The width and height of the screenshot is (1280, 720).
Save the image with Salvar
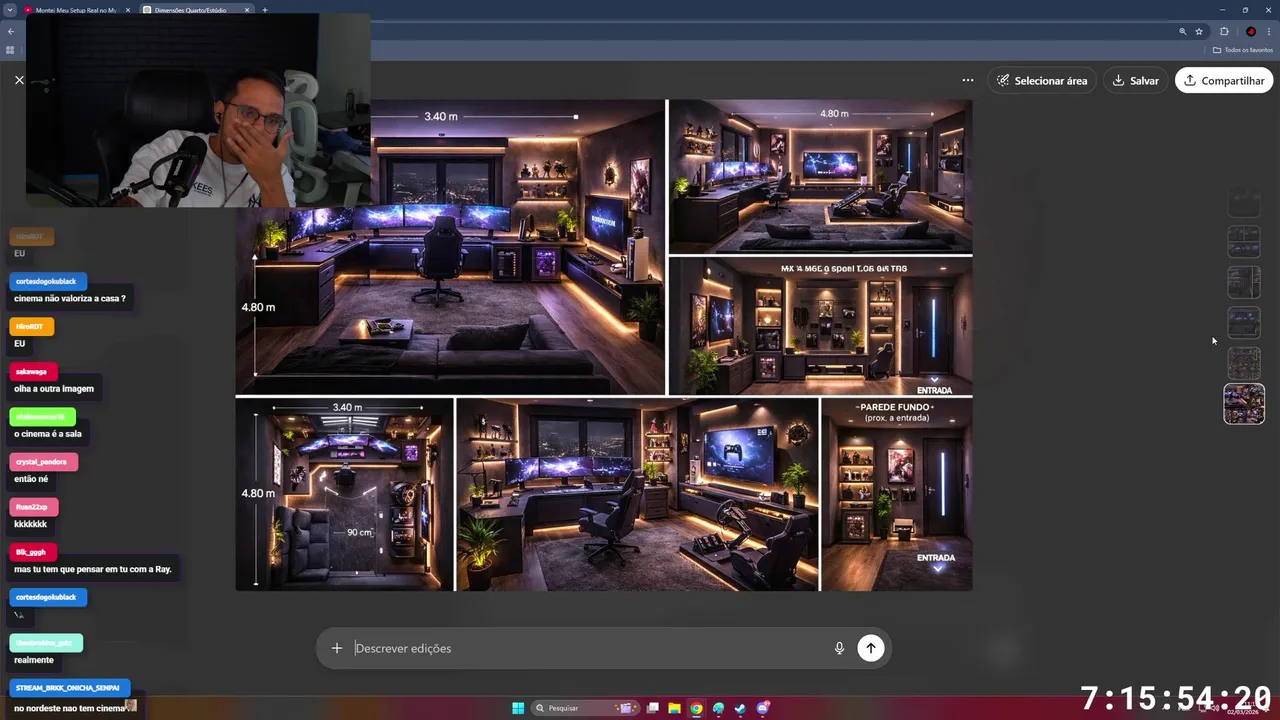click(1135, 80)
